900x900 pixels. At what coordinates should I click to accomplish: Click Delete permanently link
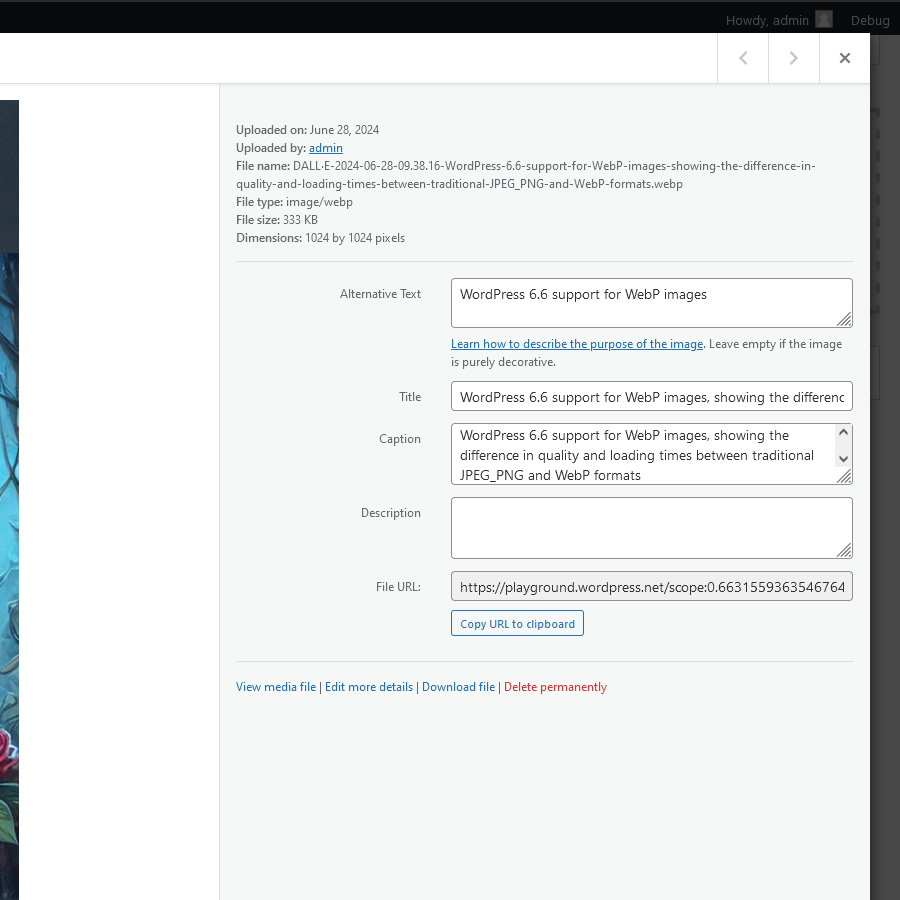click(x=555, y=687)
